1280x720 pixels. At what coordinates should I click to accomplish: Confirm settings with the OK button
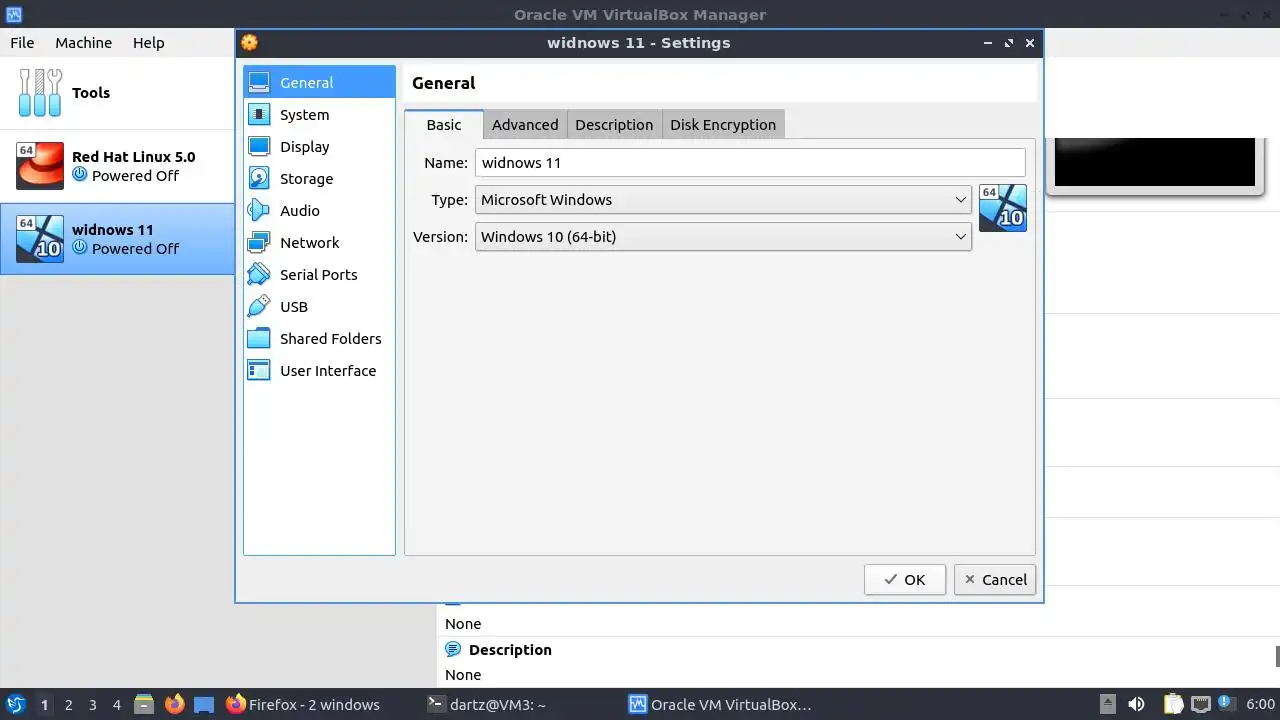click(905, 580)
